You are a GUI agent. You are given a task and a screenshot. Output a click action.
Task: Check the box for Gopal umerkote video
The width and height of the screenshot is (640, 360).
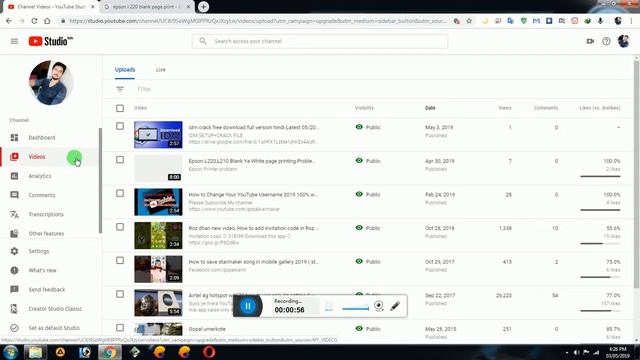point(120,328)
